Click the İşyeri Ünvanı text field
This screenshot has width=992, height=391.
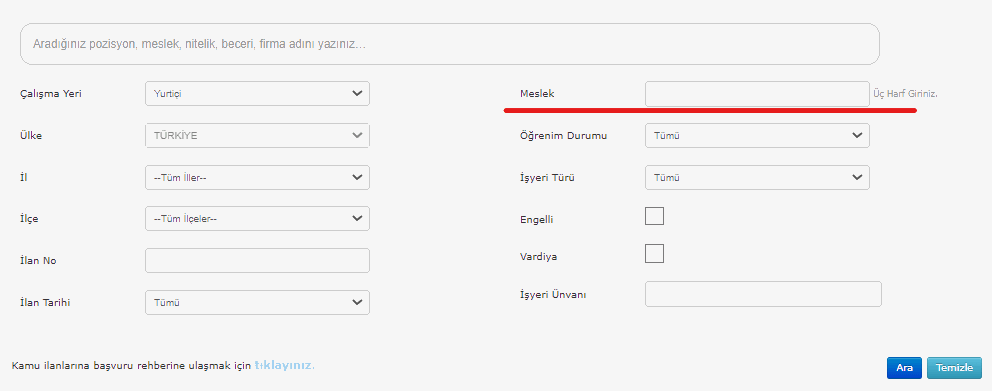763,294
